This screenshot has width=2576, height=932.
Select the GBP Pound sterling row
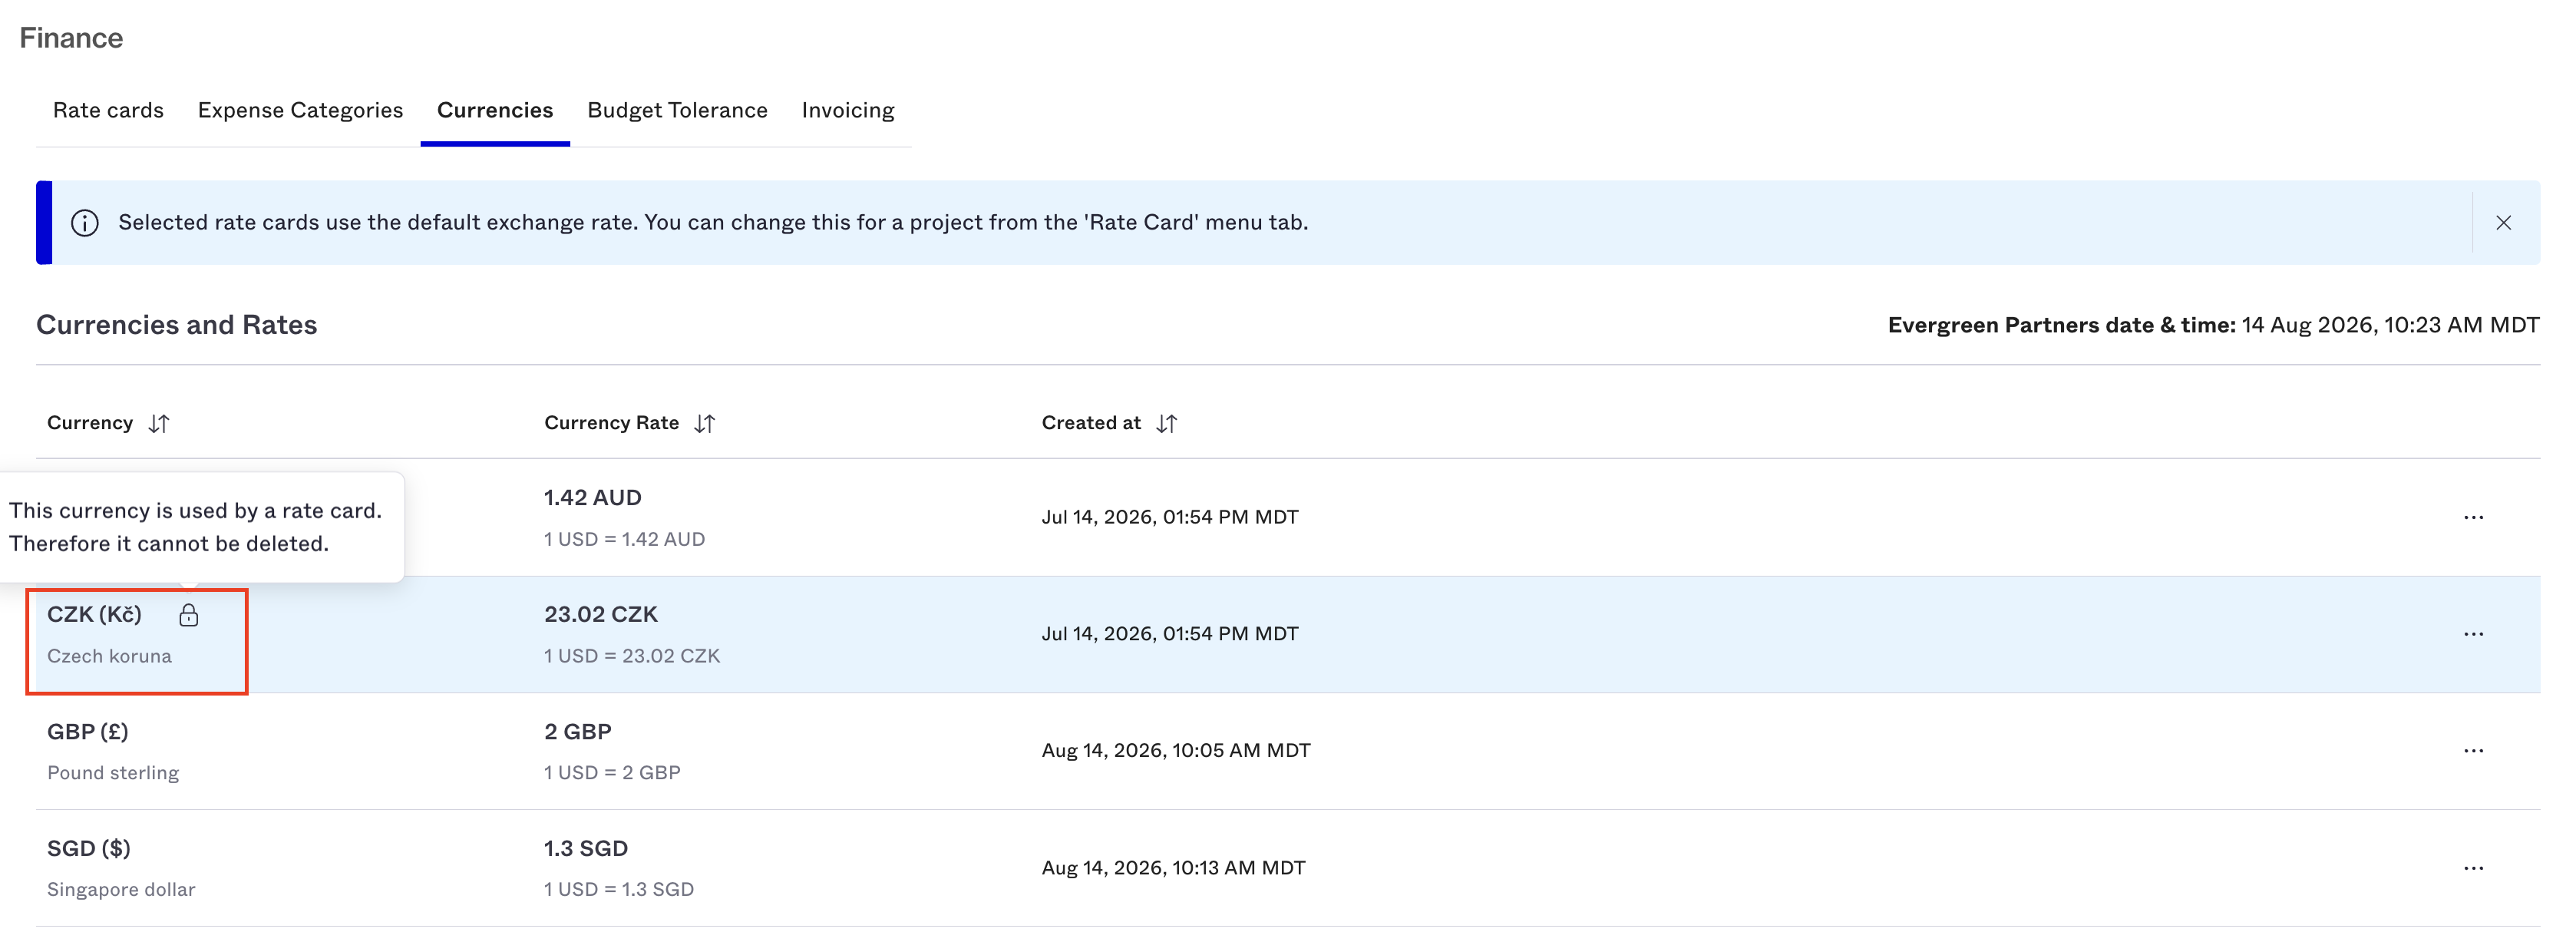click(1288, 751)
